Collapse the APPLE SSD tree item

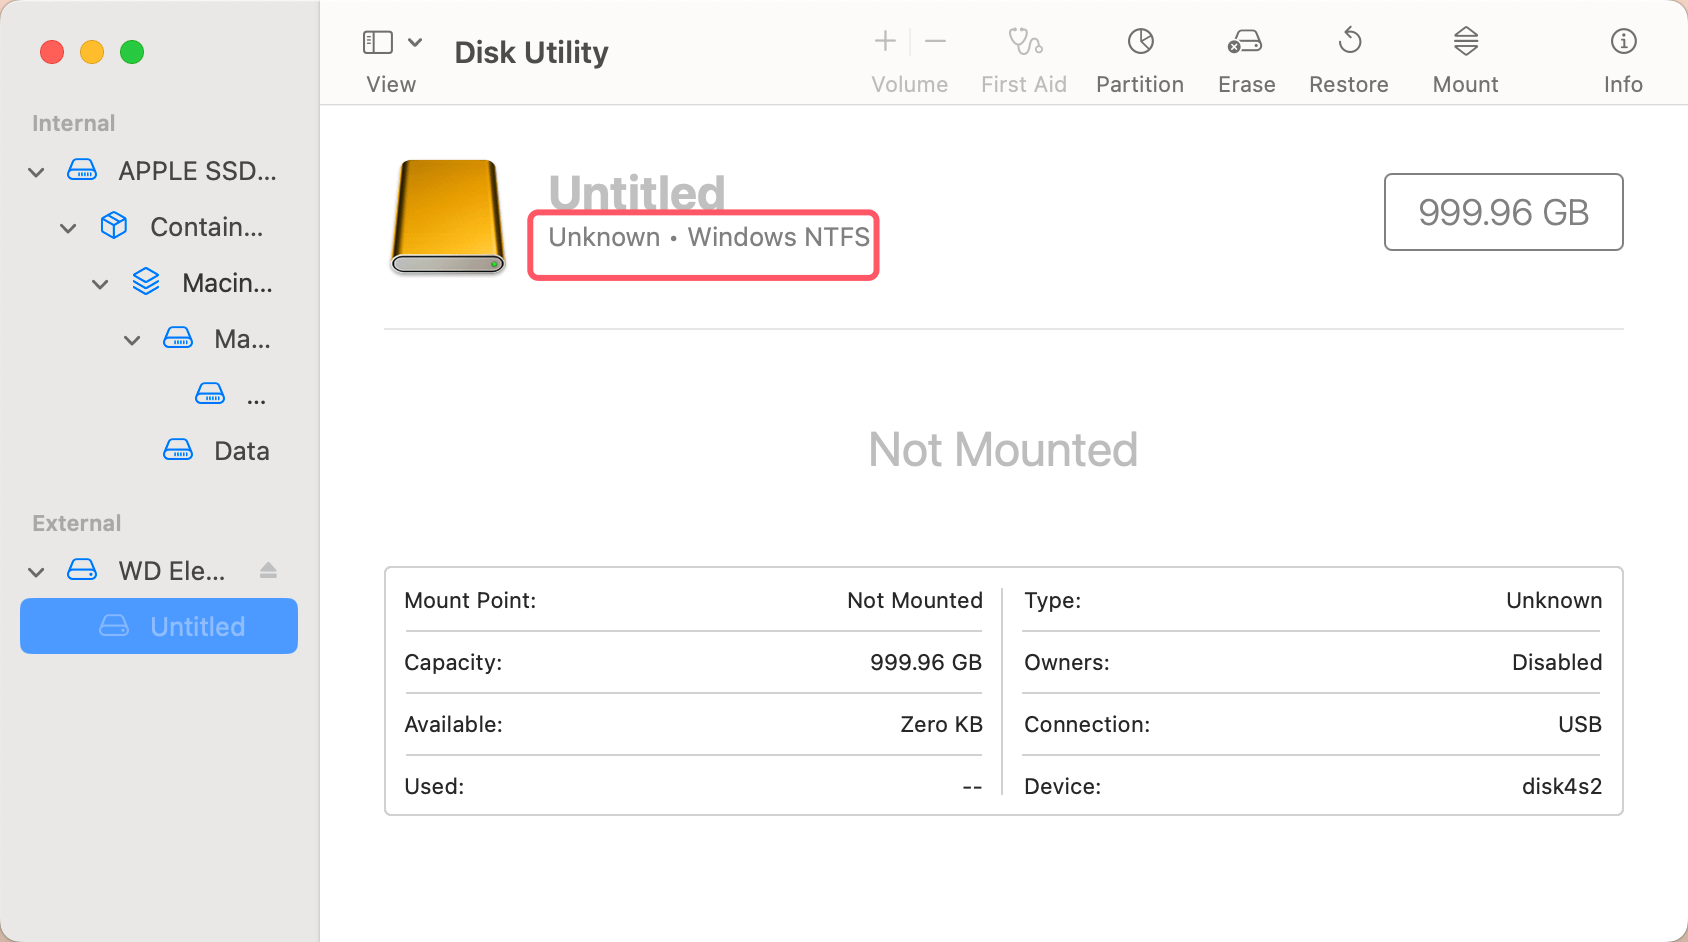pyautogui.click(x=36, y=171)
